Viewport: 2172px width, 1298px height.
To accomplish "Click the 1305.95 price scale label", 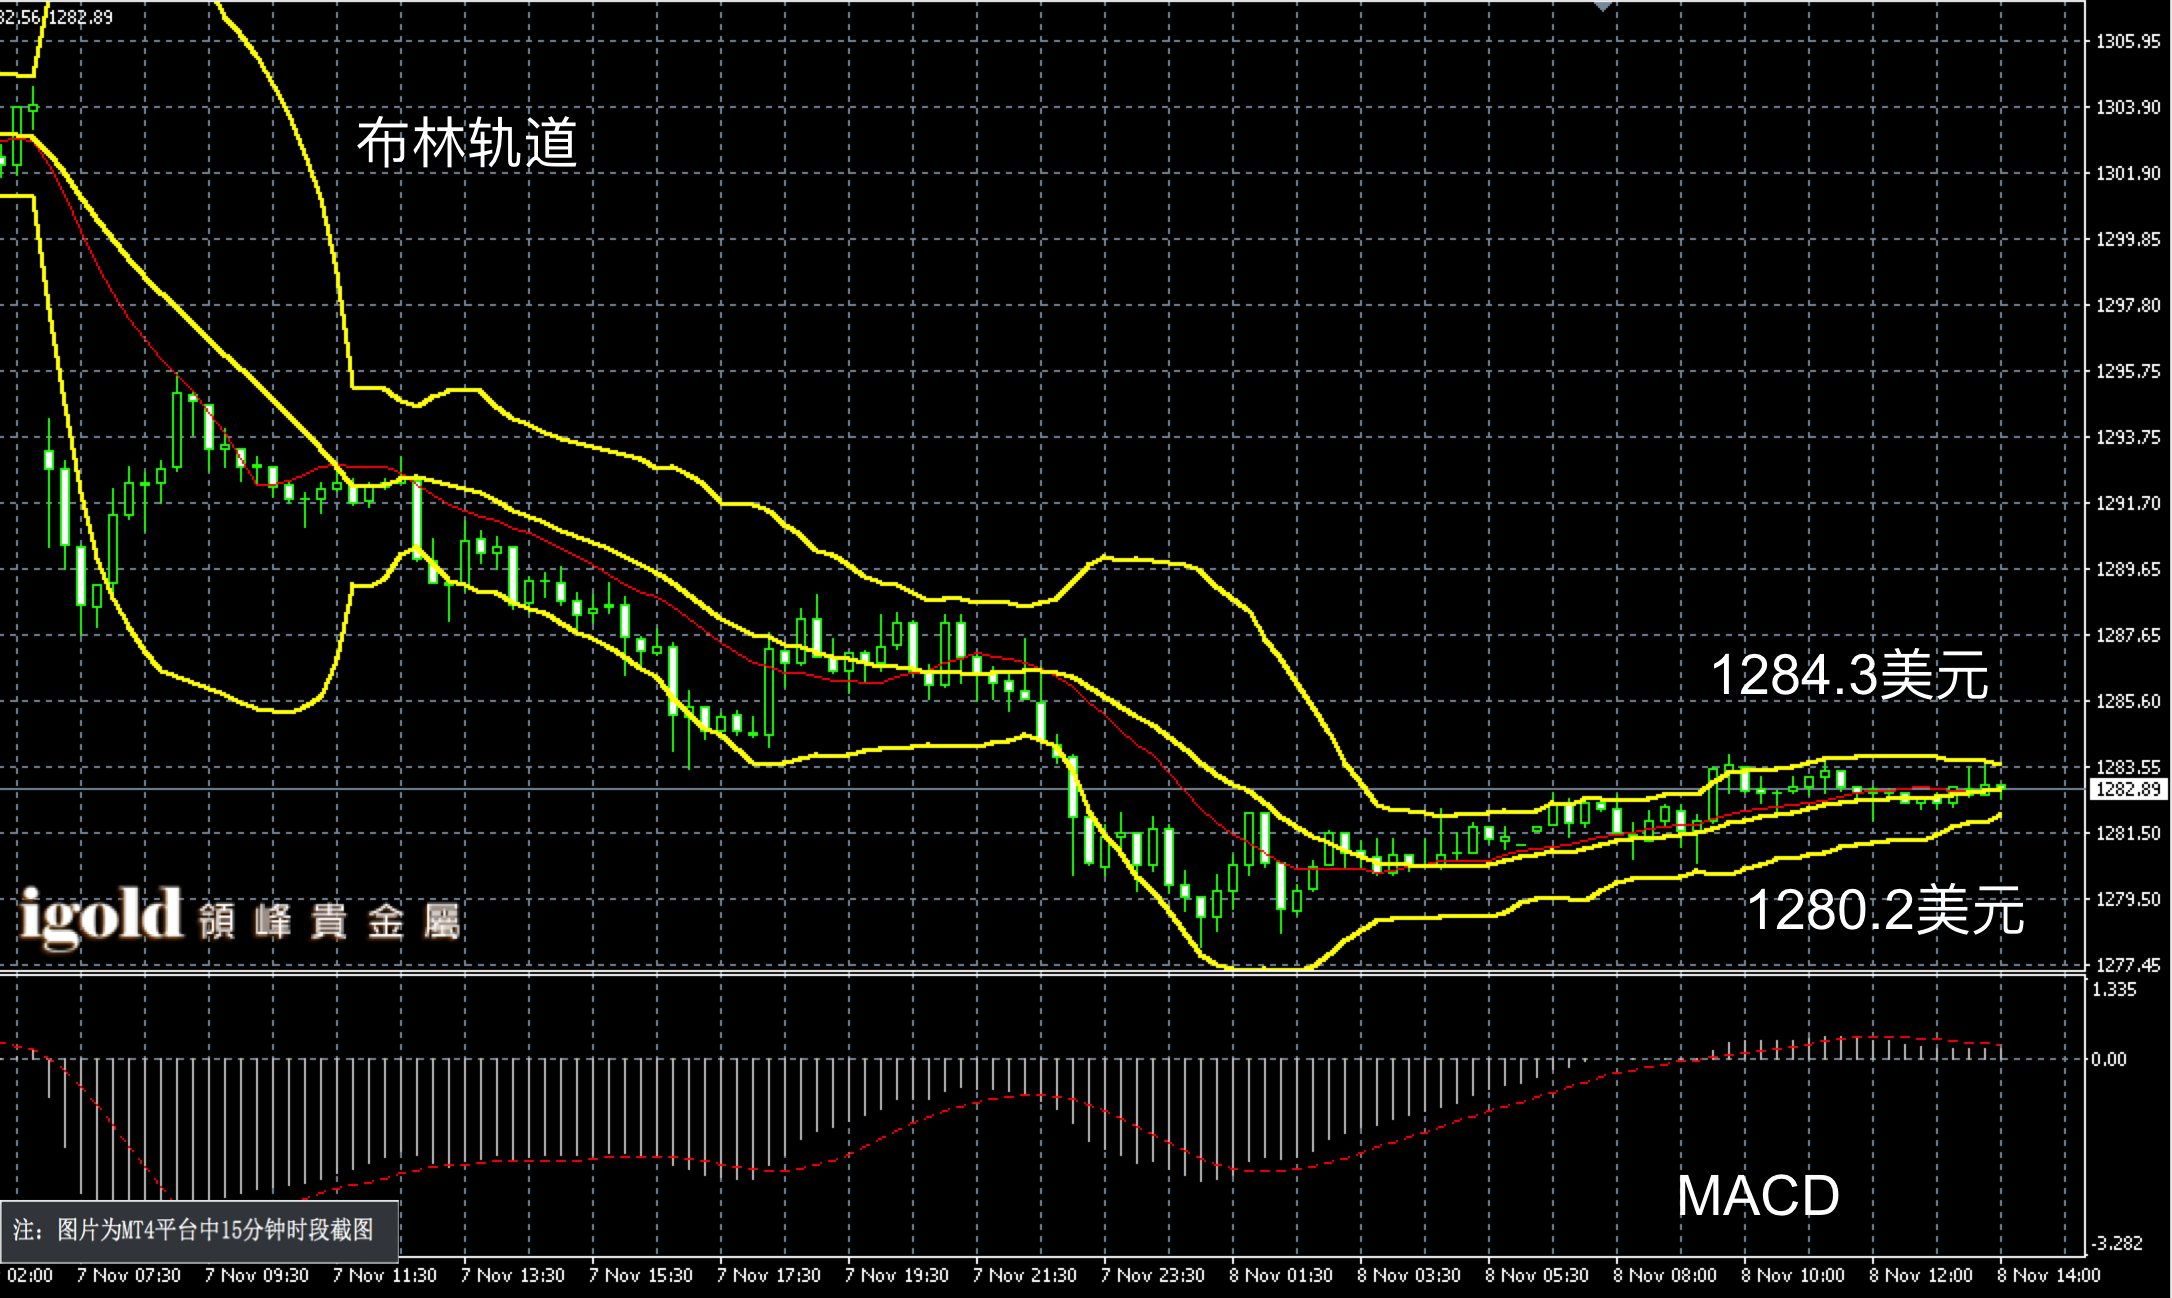I will (2128, 42).
